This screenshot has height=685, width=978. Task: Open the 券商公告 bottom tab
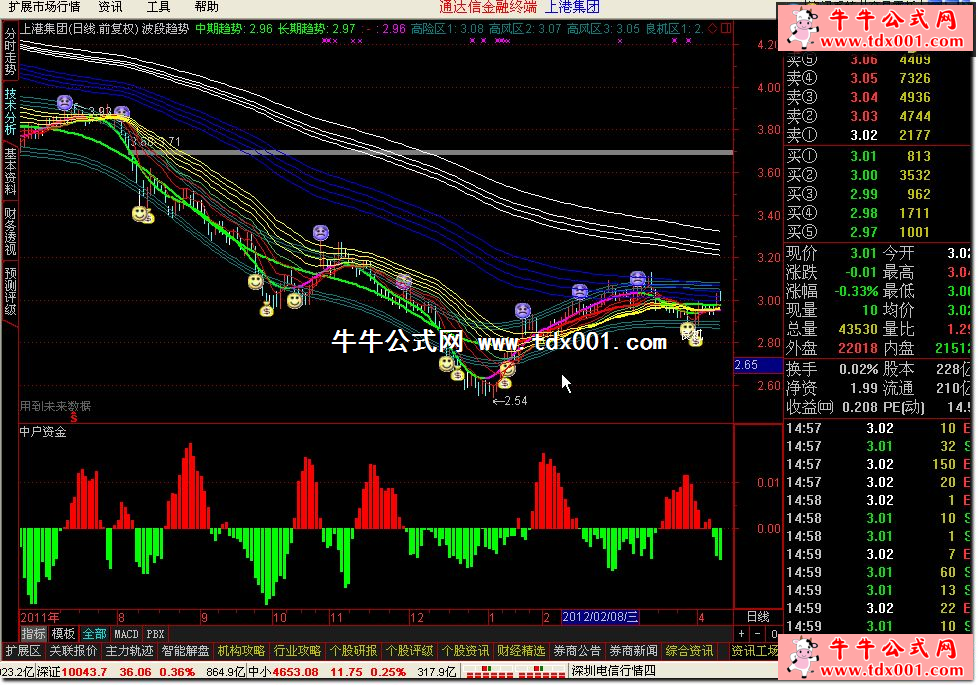pos(577,651)
